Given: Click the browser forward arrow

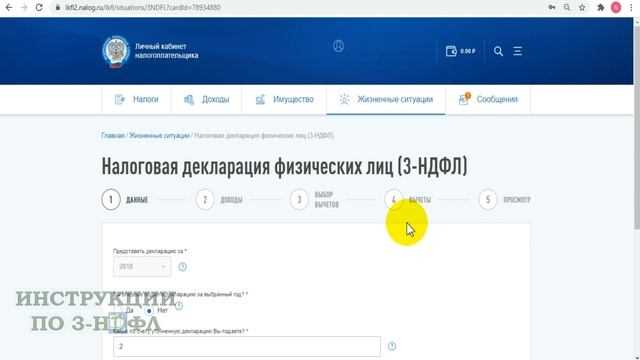Looking at the screenshot, I should [x=24, y=7].
